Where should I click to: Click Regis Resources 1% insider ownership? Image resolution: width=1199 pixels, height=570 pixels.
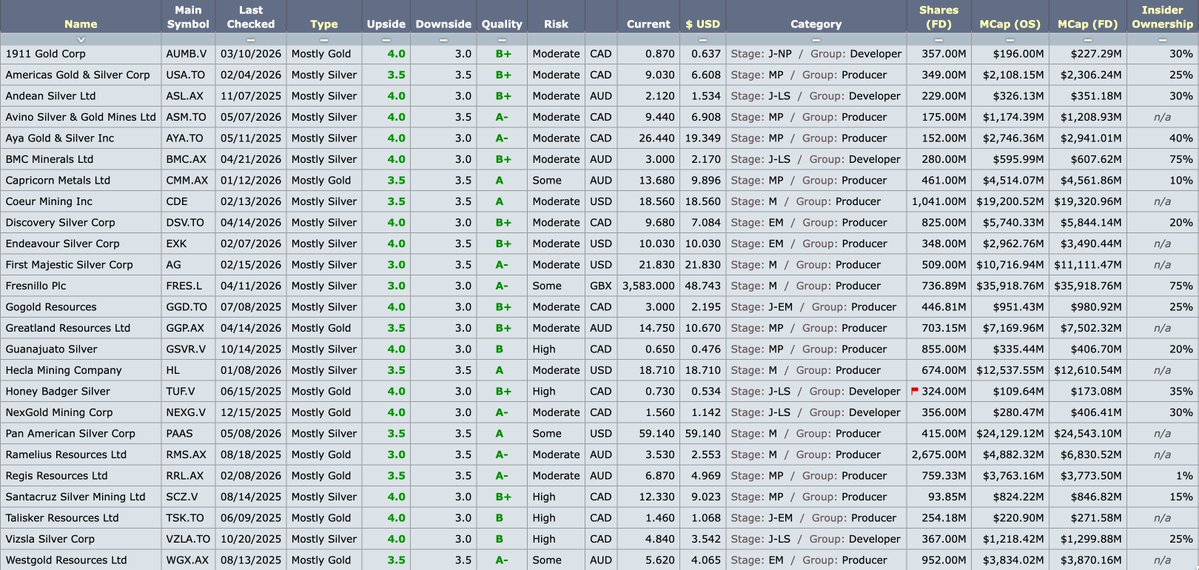[1186, 475]
